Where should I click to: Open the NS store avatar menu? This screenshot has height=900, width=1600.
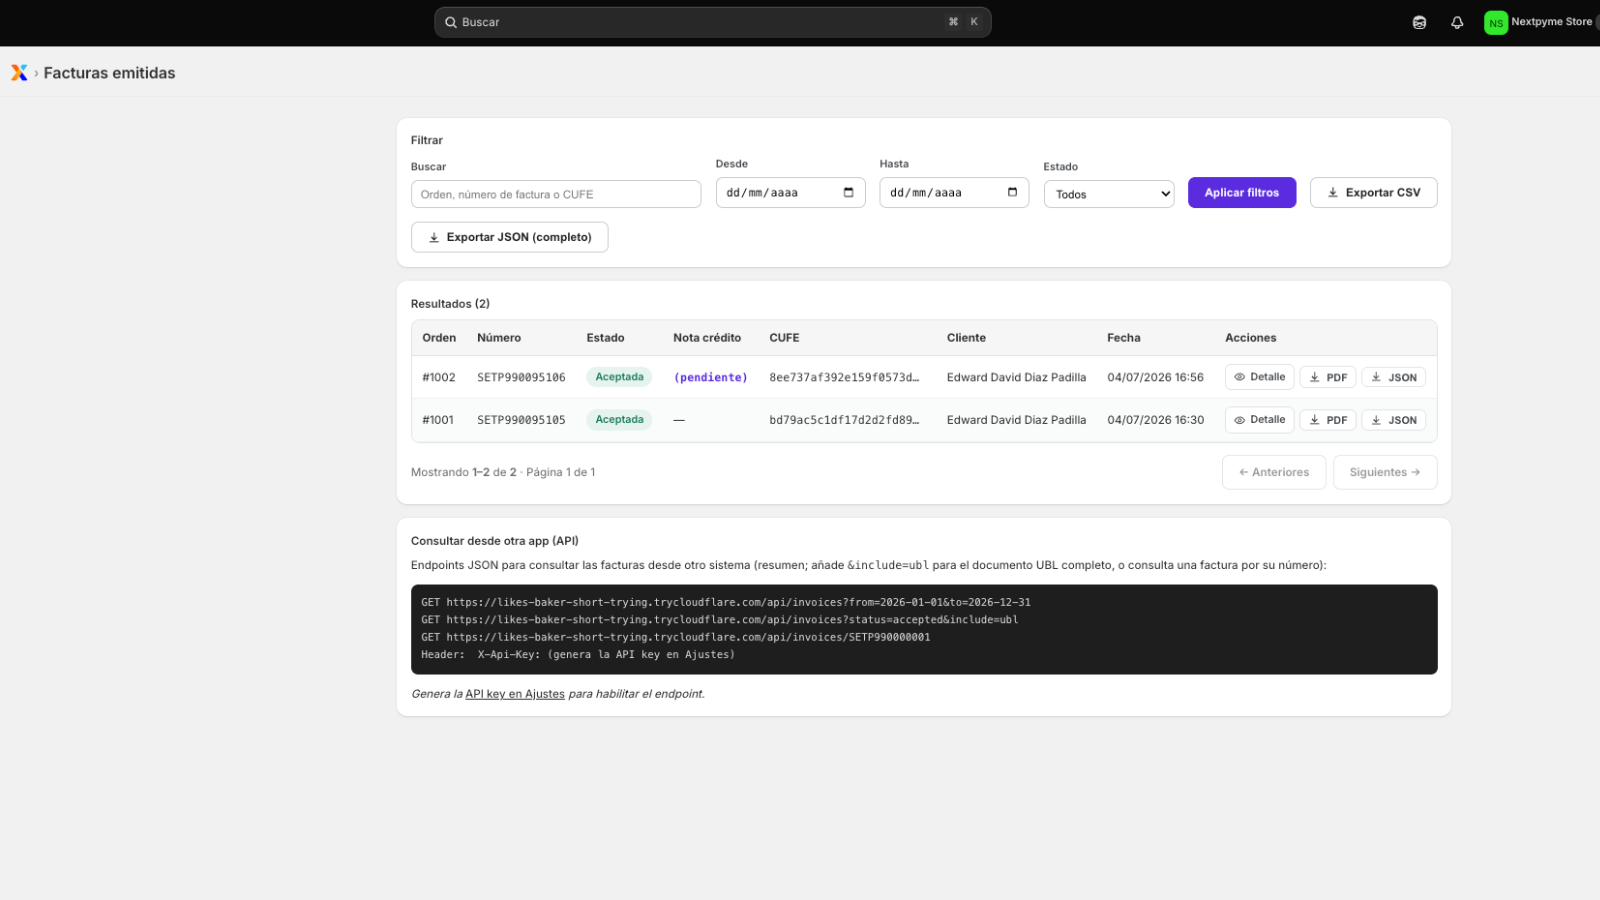(x=1496, y=22)
